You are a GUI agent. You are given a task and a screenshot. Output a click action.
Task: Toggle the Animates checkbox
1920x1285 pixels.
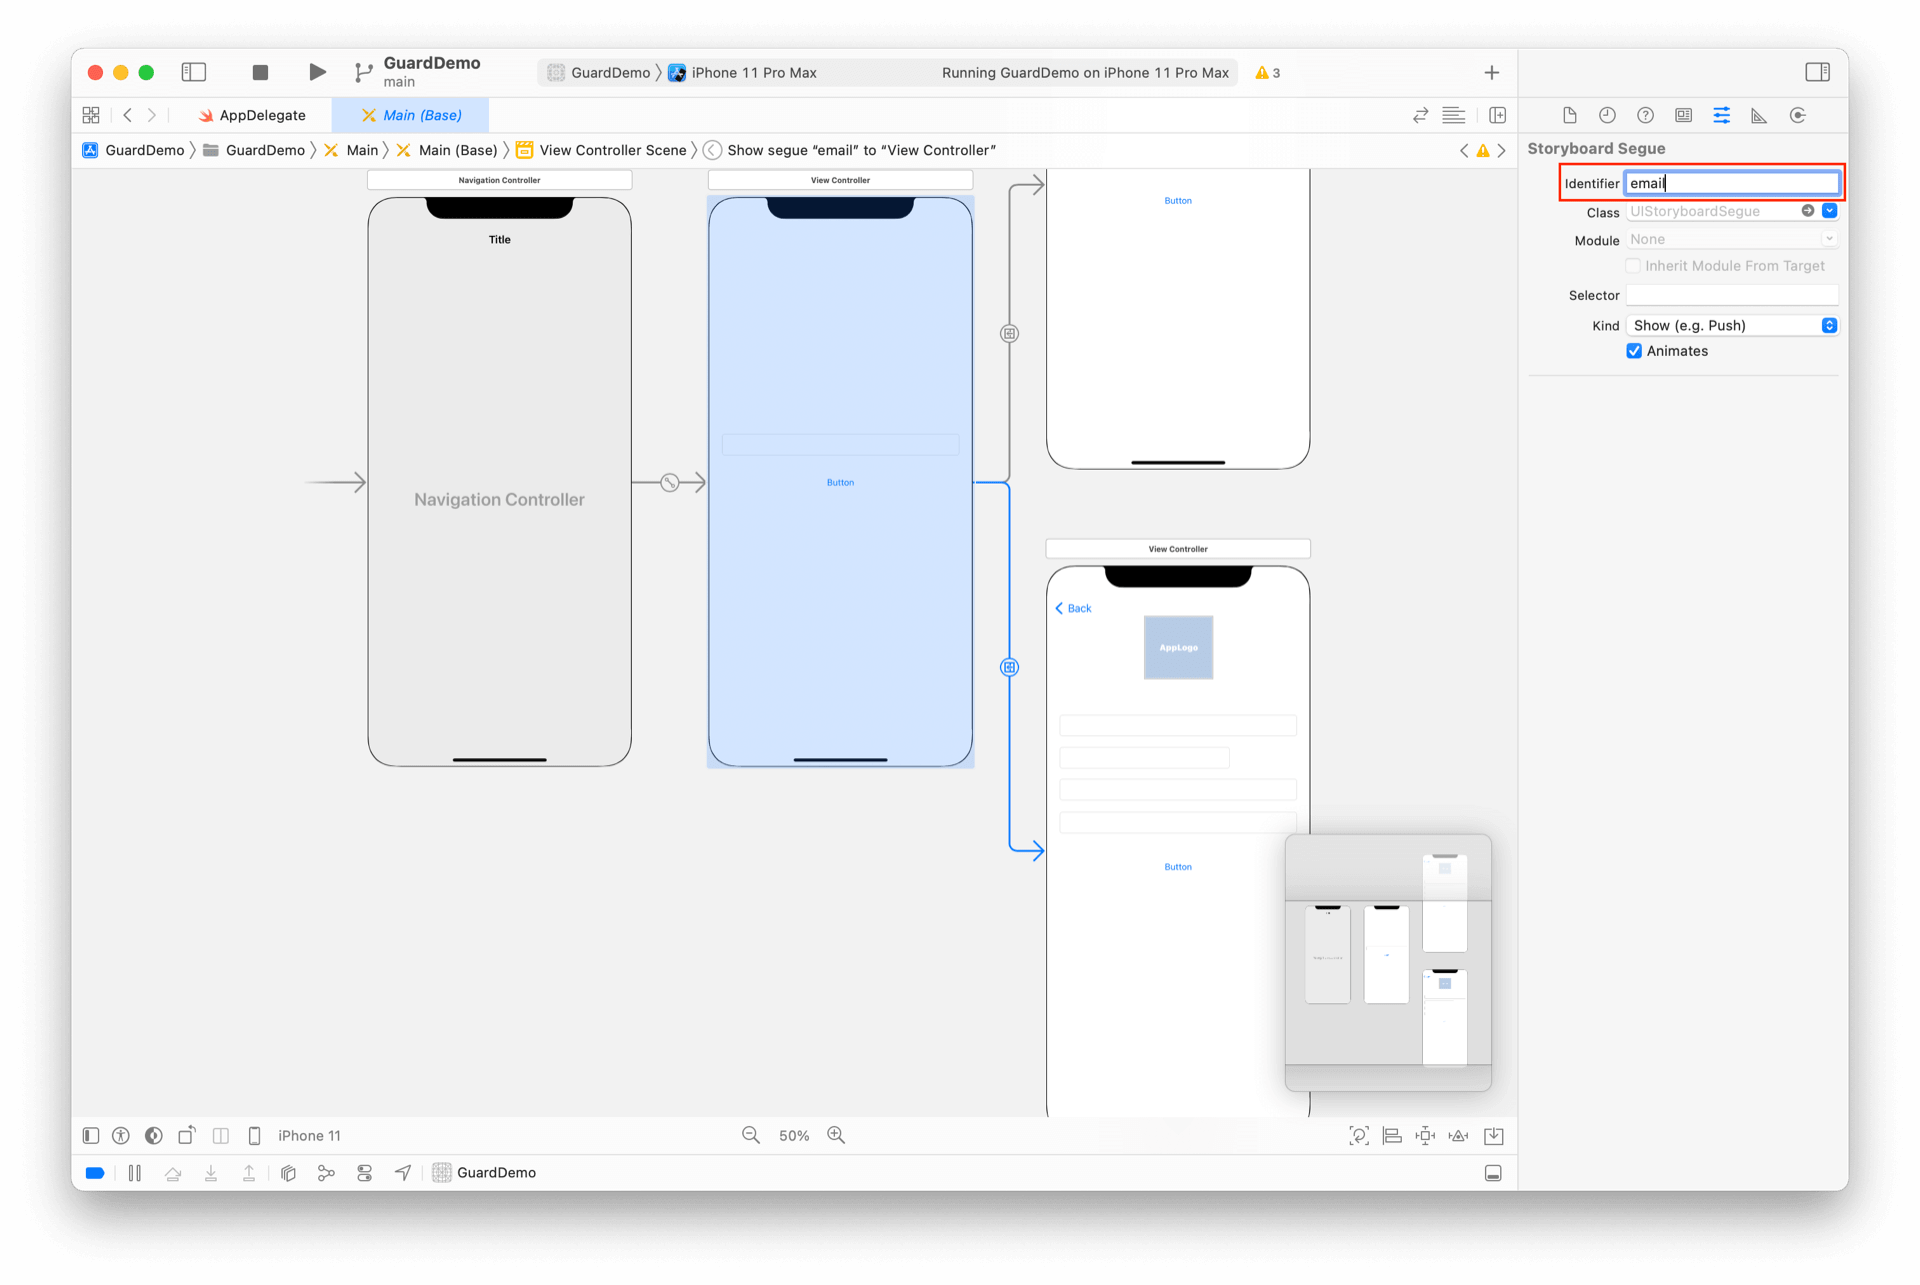(x=1634, y=351)
